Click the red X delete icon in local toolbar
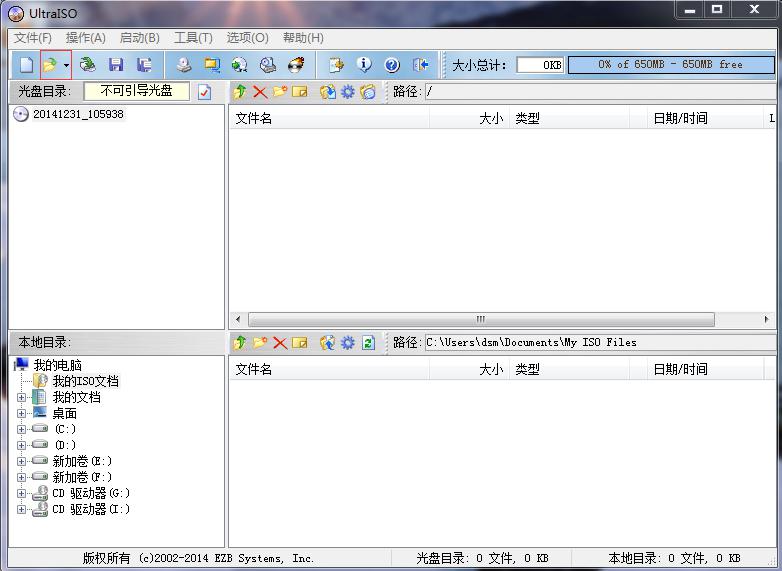Screen dimensions: 782x571 click(x=280, y=343)
